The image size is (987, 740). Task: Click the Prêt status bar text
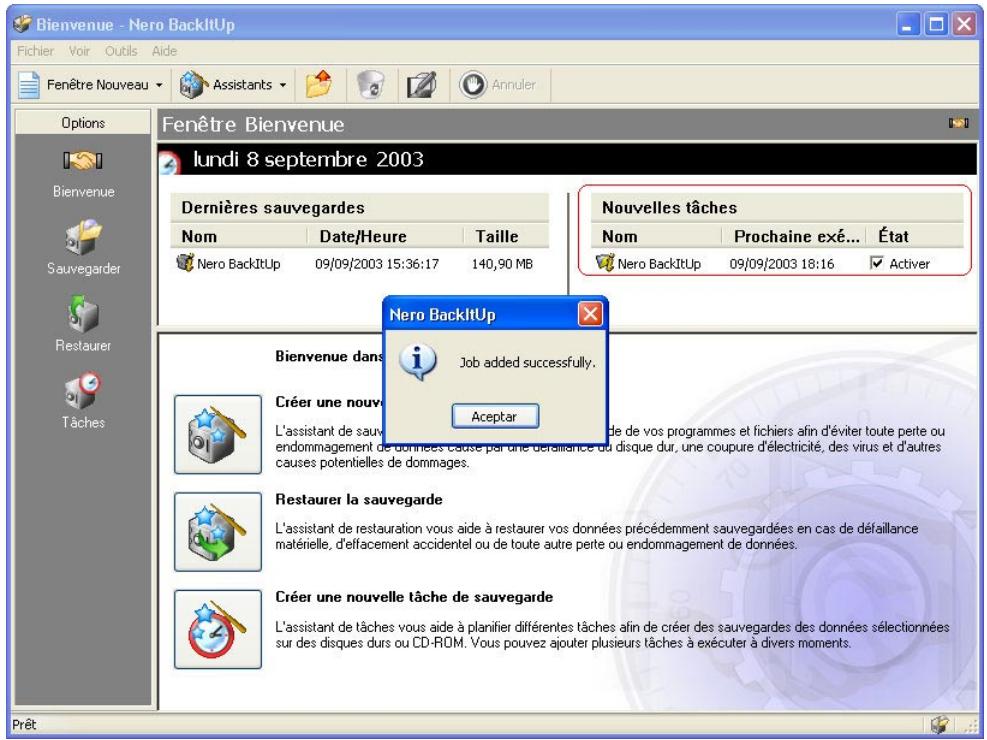(x=25, y=724)
